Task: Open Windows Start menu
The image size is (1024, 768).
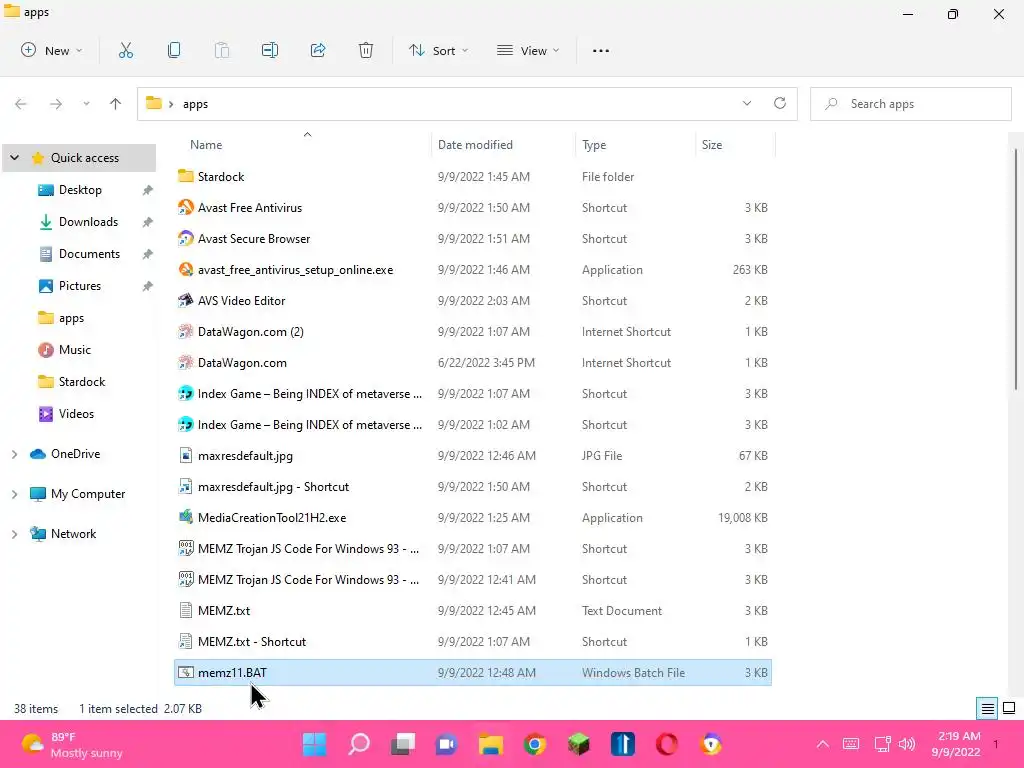Action: [315, 744]
